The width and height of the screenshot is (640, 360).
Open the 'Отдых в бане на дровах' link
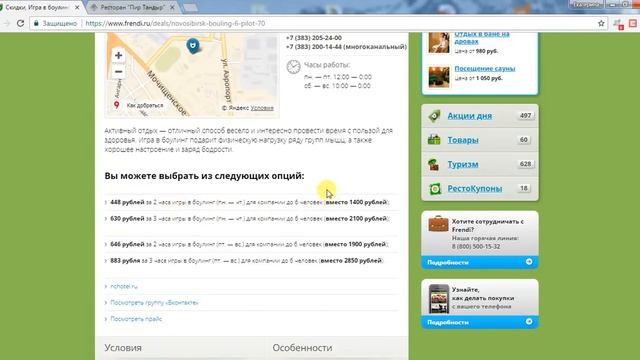(482, 38)
